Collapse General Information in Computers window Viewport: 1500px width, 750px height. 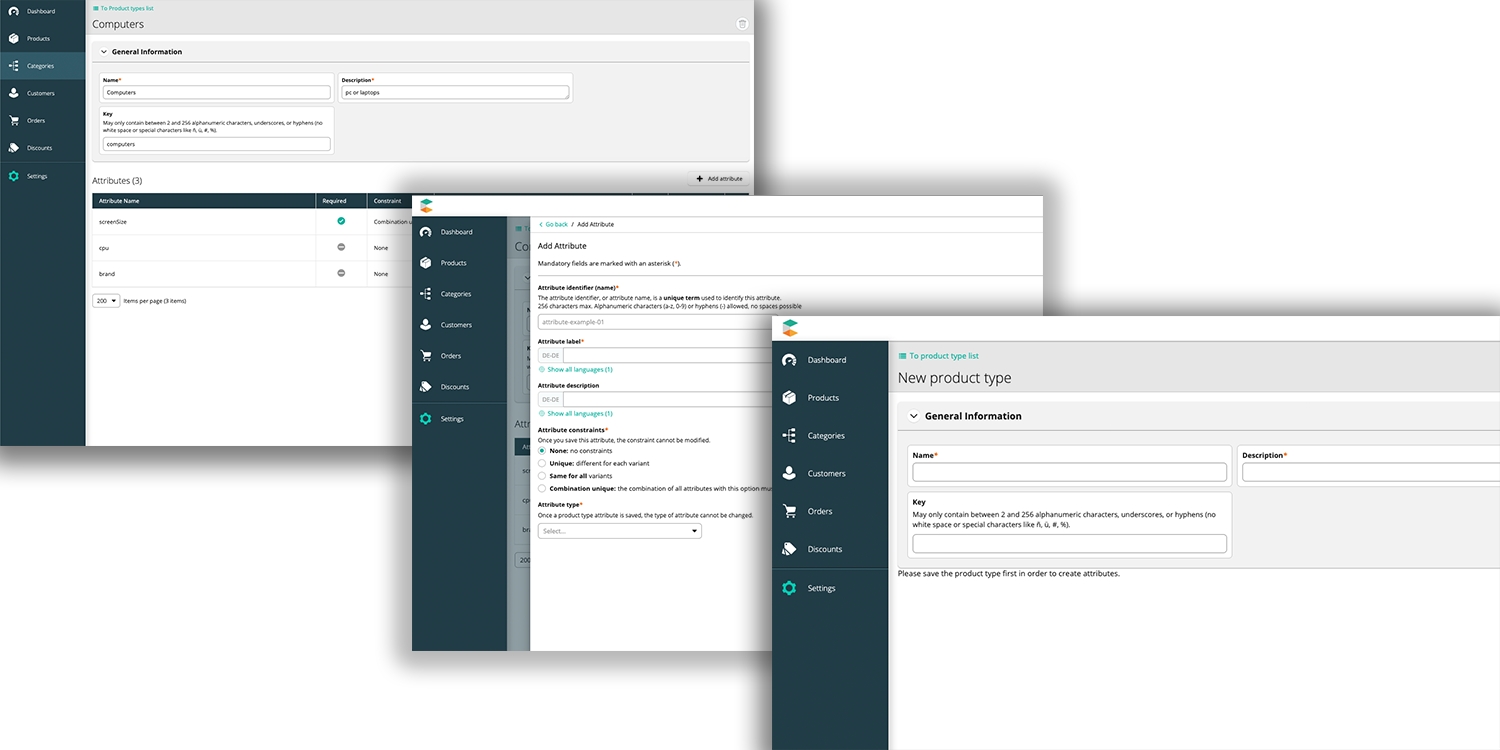[103, 52]
